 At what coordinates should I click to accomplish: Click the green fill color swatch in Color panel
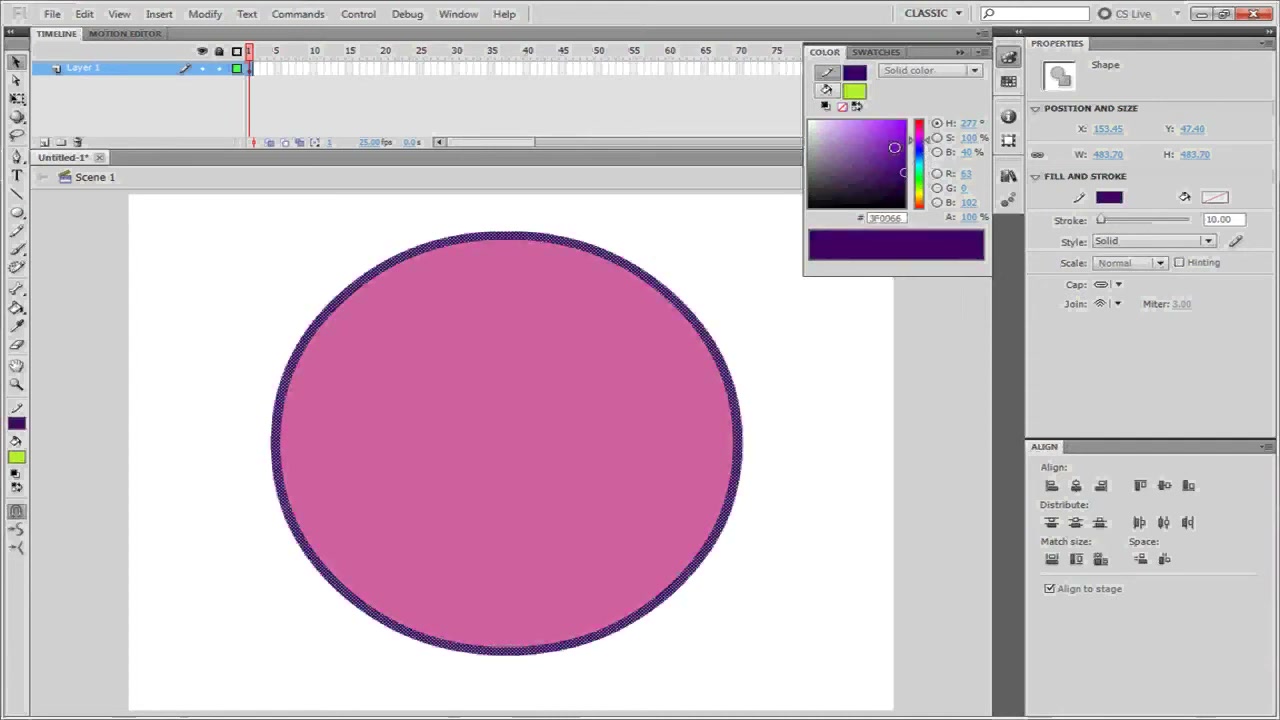[854, 91]
